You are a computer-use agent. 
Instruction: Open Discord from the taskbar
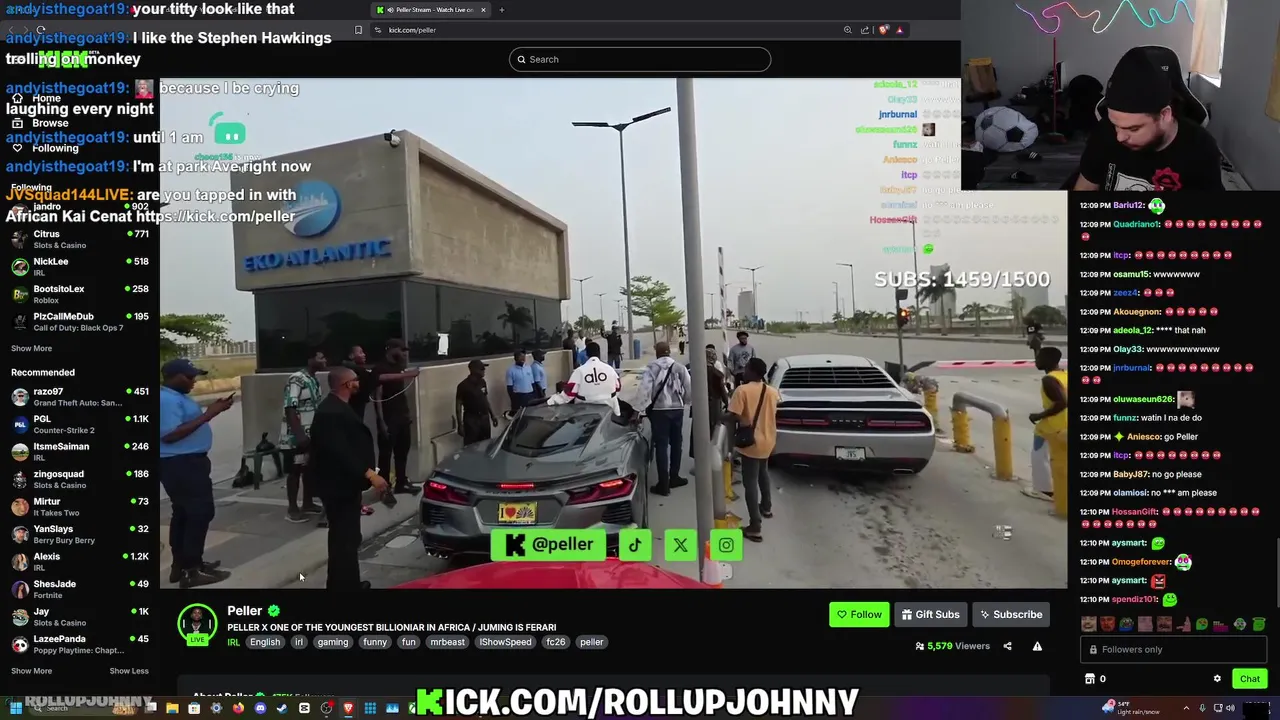260,708
